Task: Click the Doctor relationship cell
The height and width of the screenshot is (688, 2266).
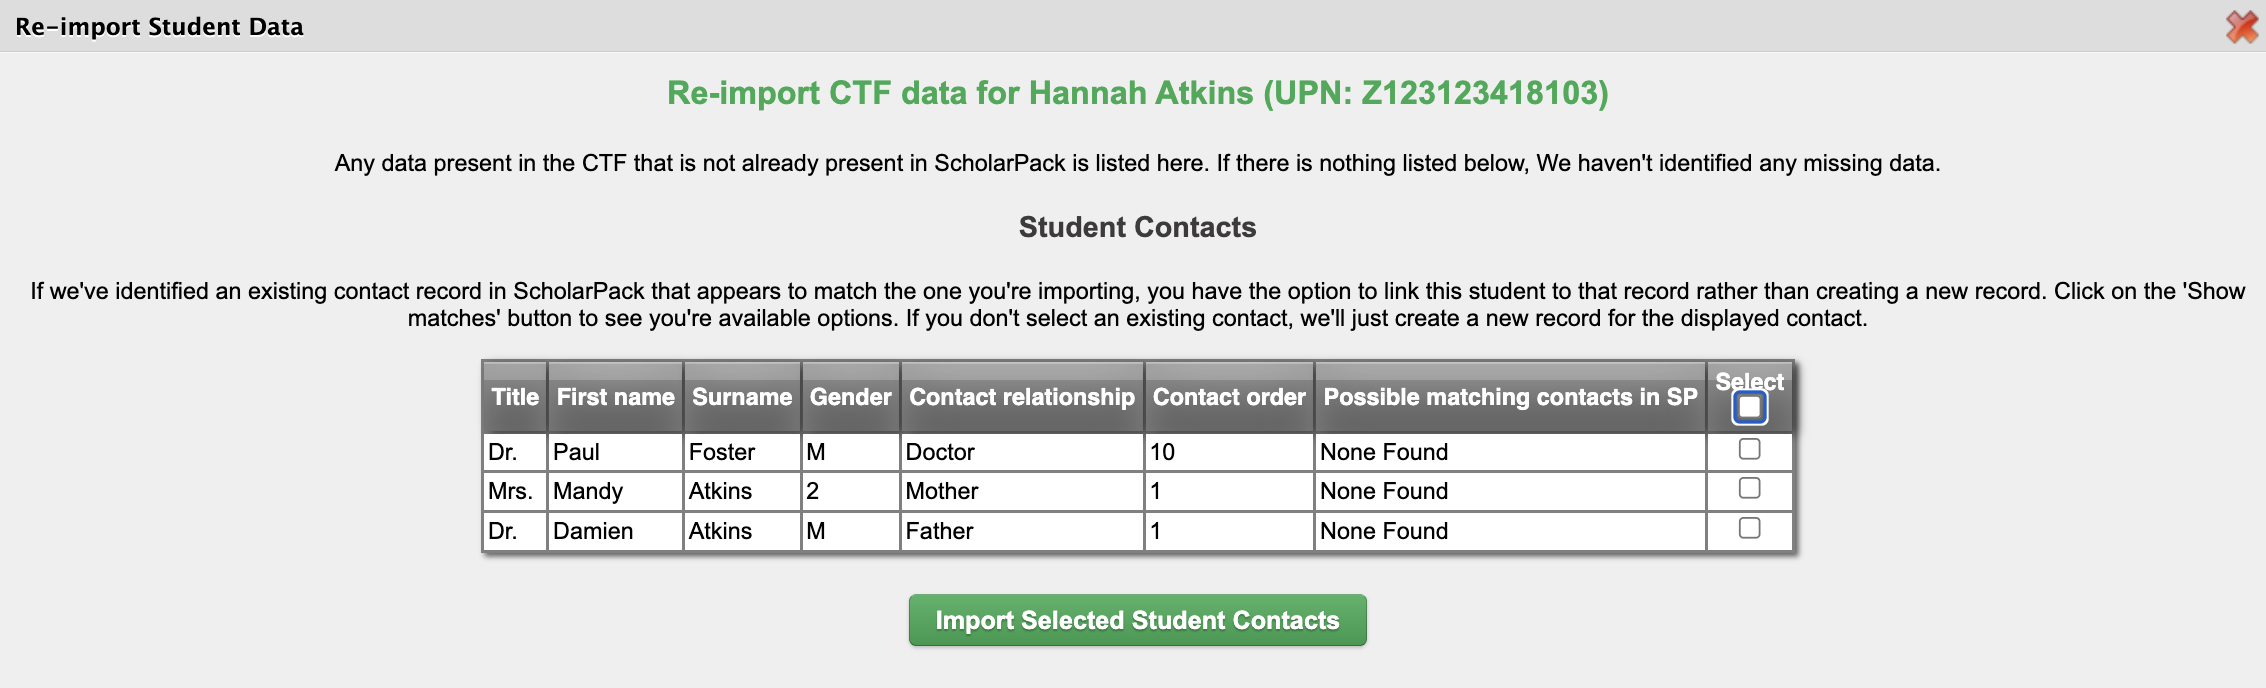Action: point(1022,452)
